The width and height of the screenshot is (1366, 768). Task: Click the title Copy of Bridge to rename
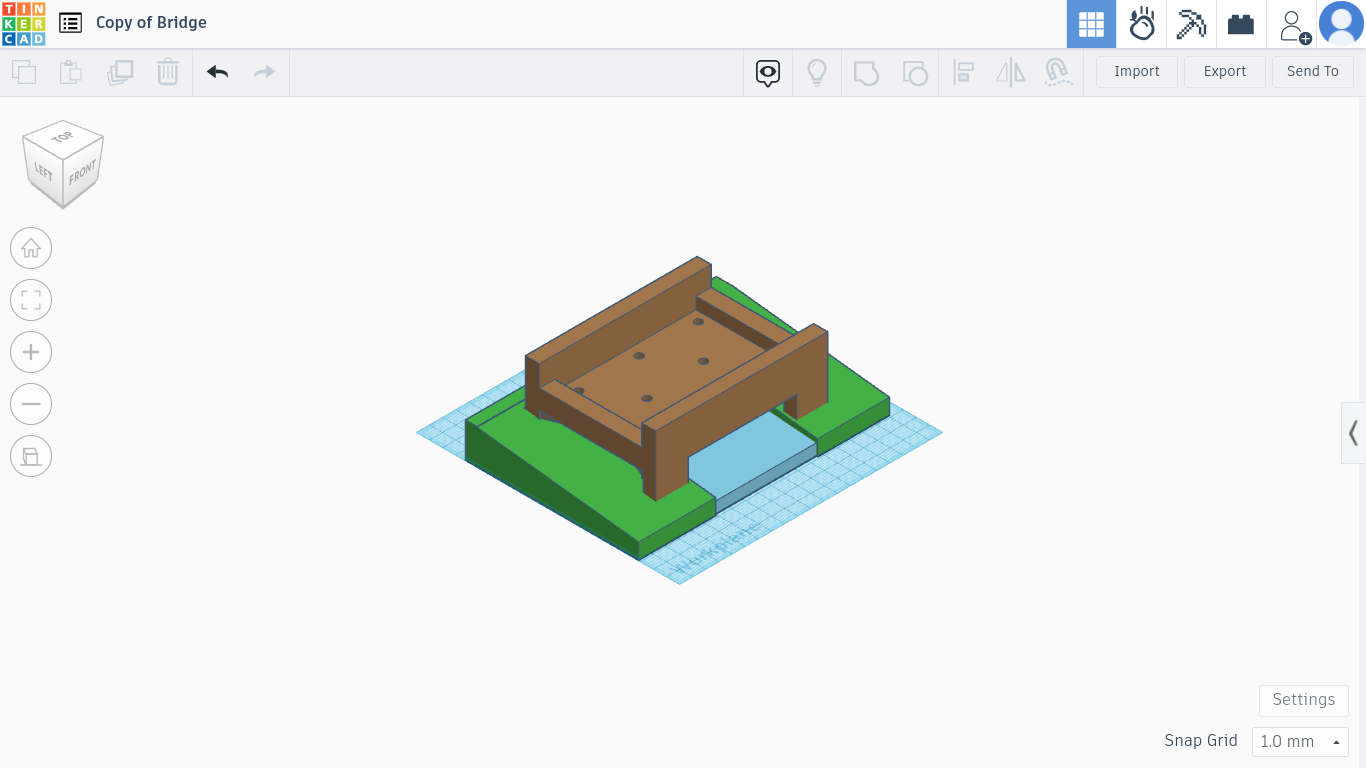pos(151,22)
